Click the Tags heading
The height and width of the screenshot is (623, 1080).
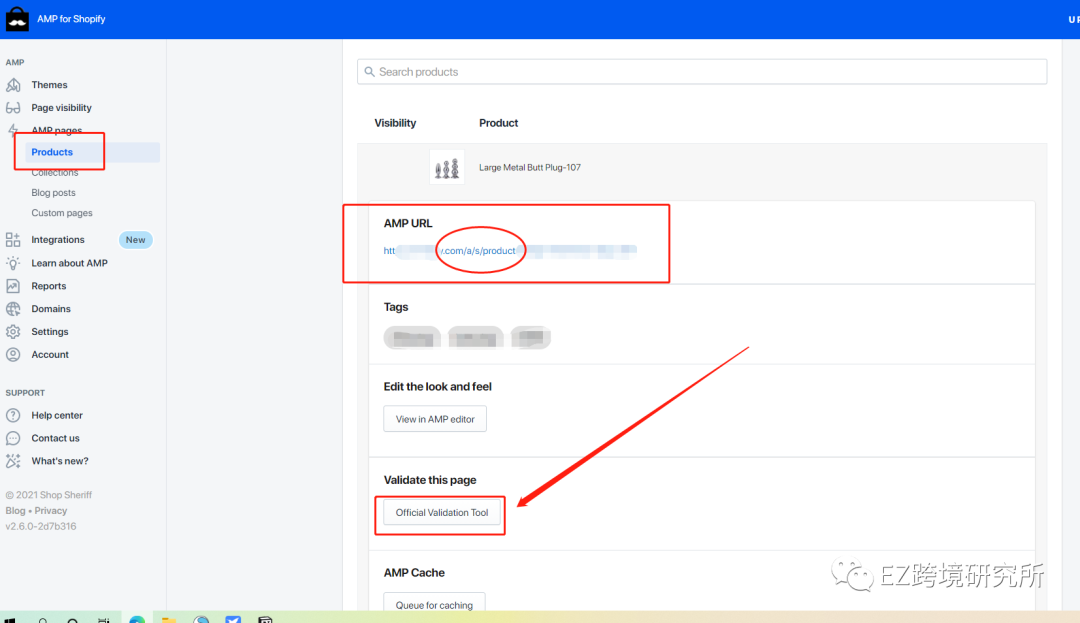click(x=396, y=307)
